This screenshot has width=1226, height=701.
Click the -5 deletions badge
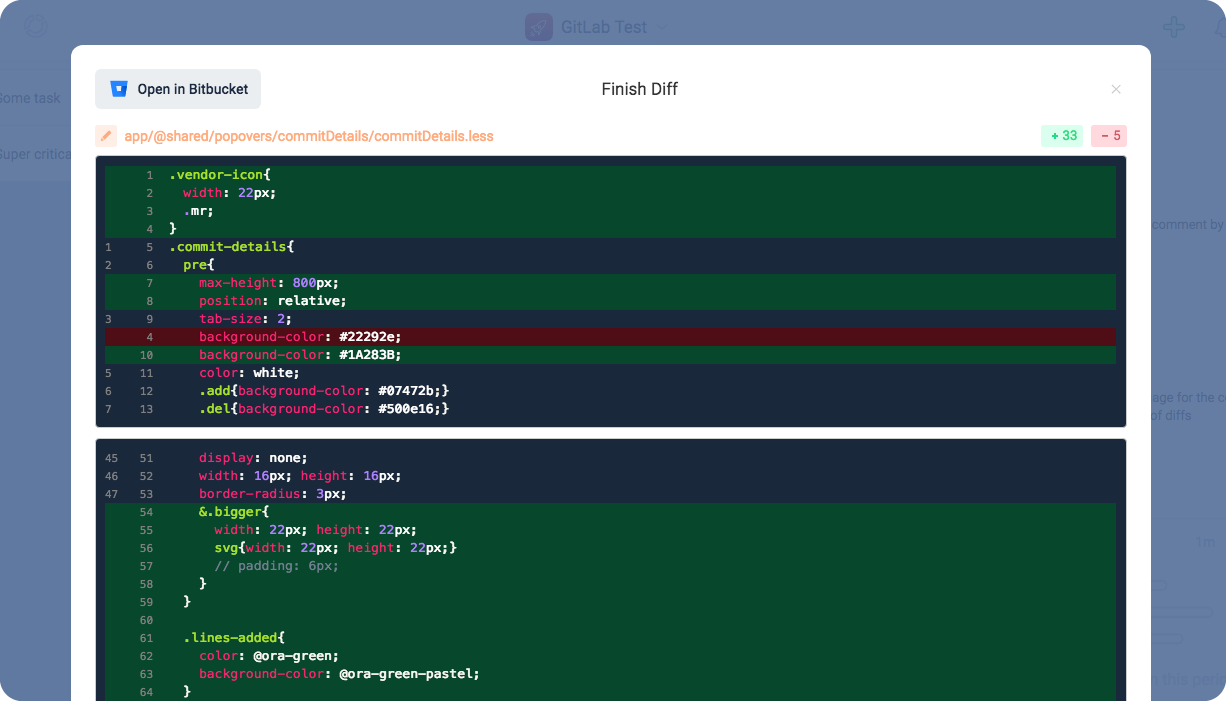tap(1109, 135)
